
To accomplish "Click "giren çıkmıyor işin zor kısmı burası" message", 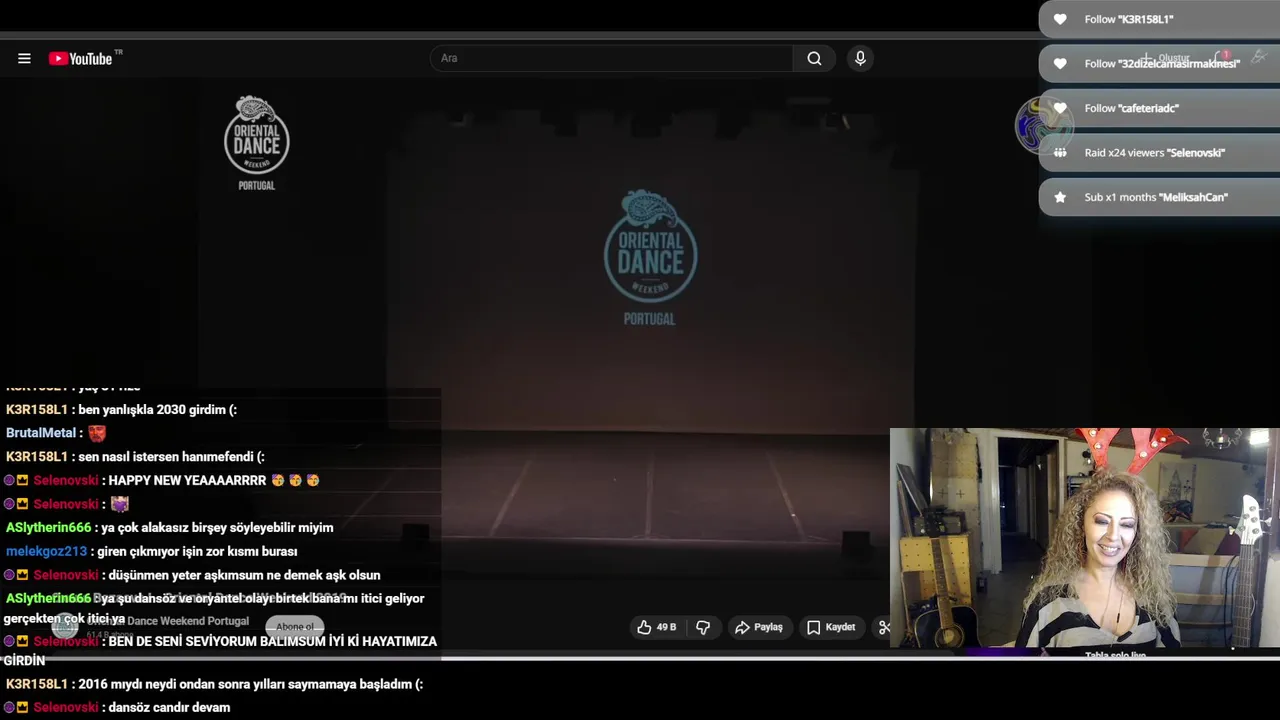I will (x=197, y=551).
